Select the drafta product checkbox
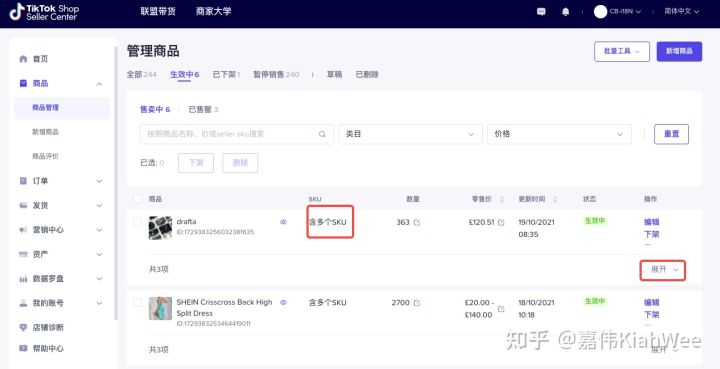 pos(137,222)
